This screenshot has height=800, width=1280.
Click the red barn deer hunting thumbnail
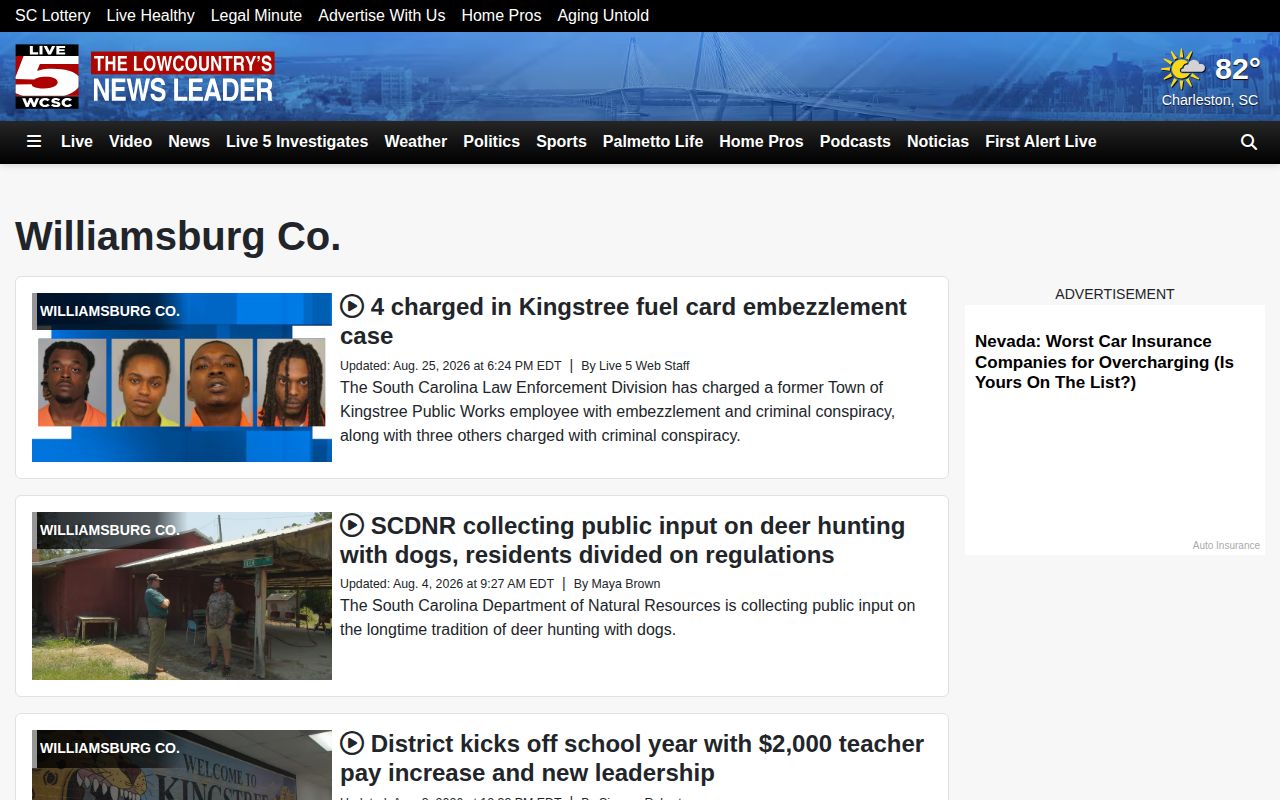[x=182, y=596]
